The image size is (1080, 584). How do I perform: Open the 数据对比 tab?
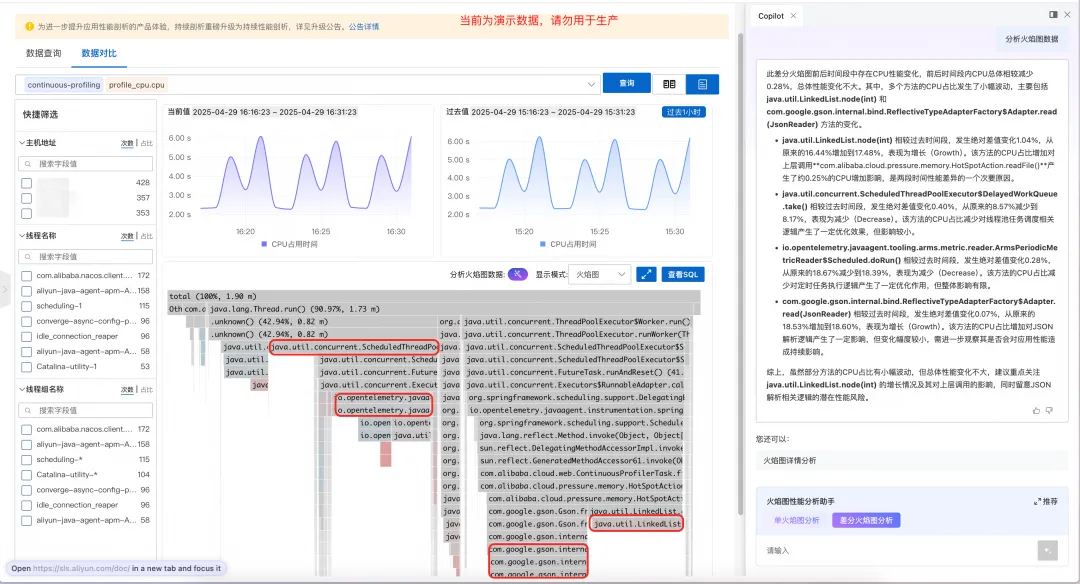click(99, 53)
